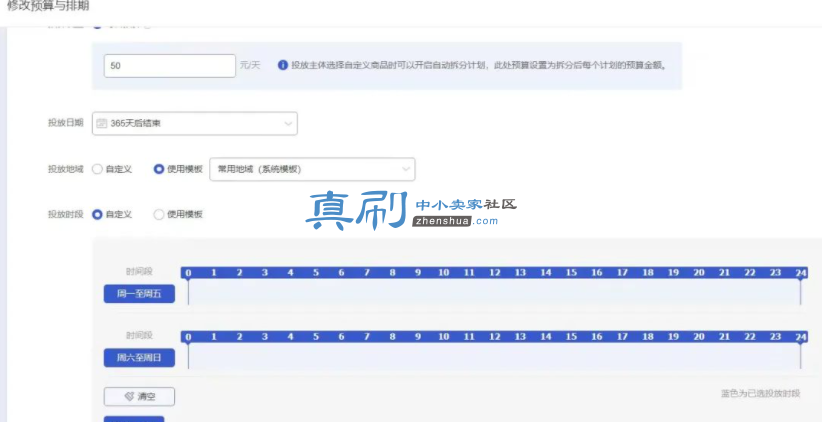Focus the daily budget field showing 50
The height and width of the screenshot is (422, 822).
click(170, 66)
